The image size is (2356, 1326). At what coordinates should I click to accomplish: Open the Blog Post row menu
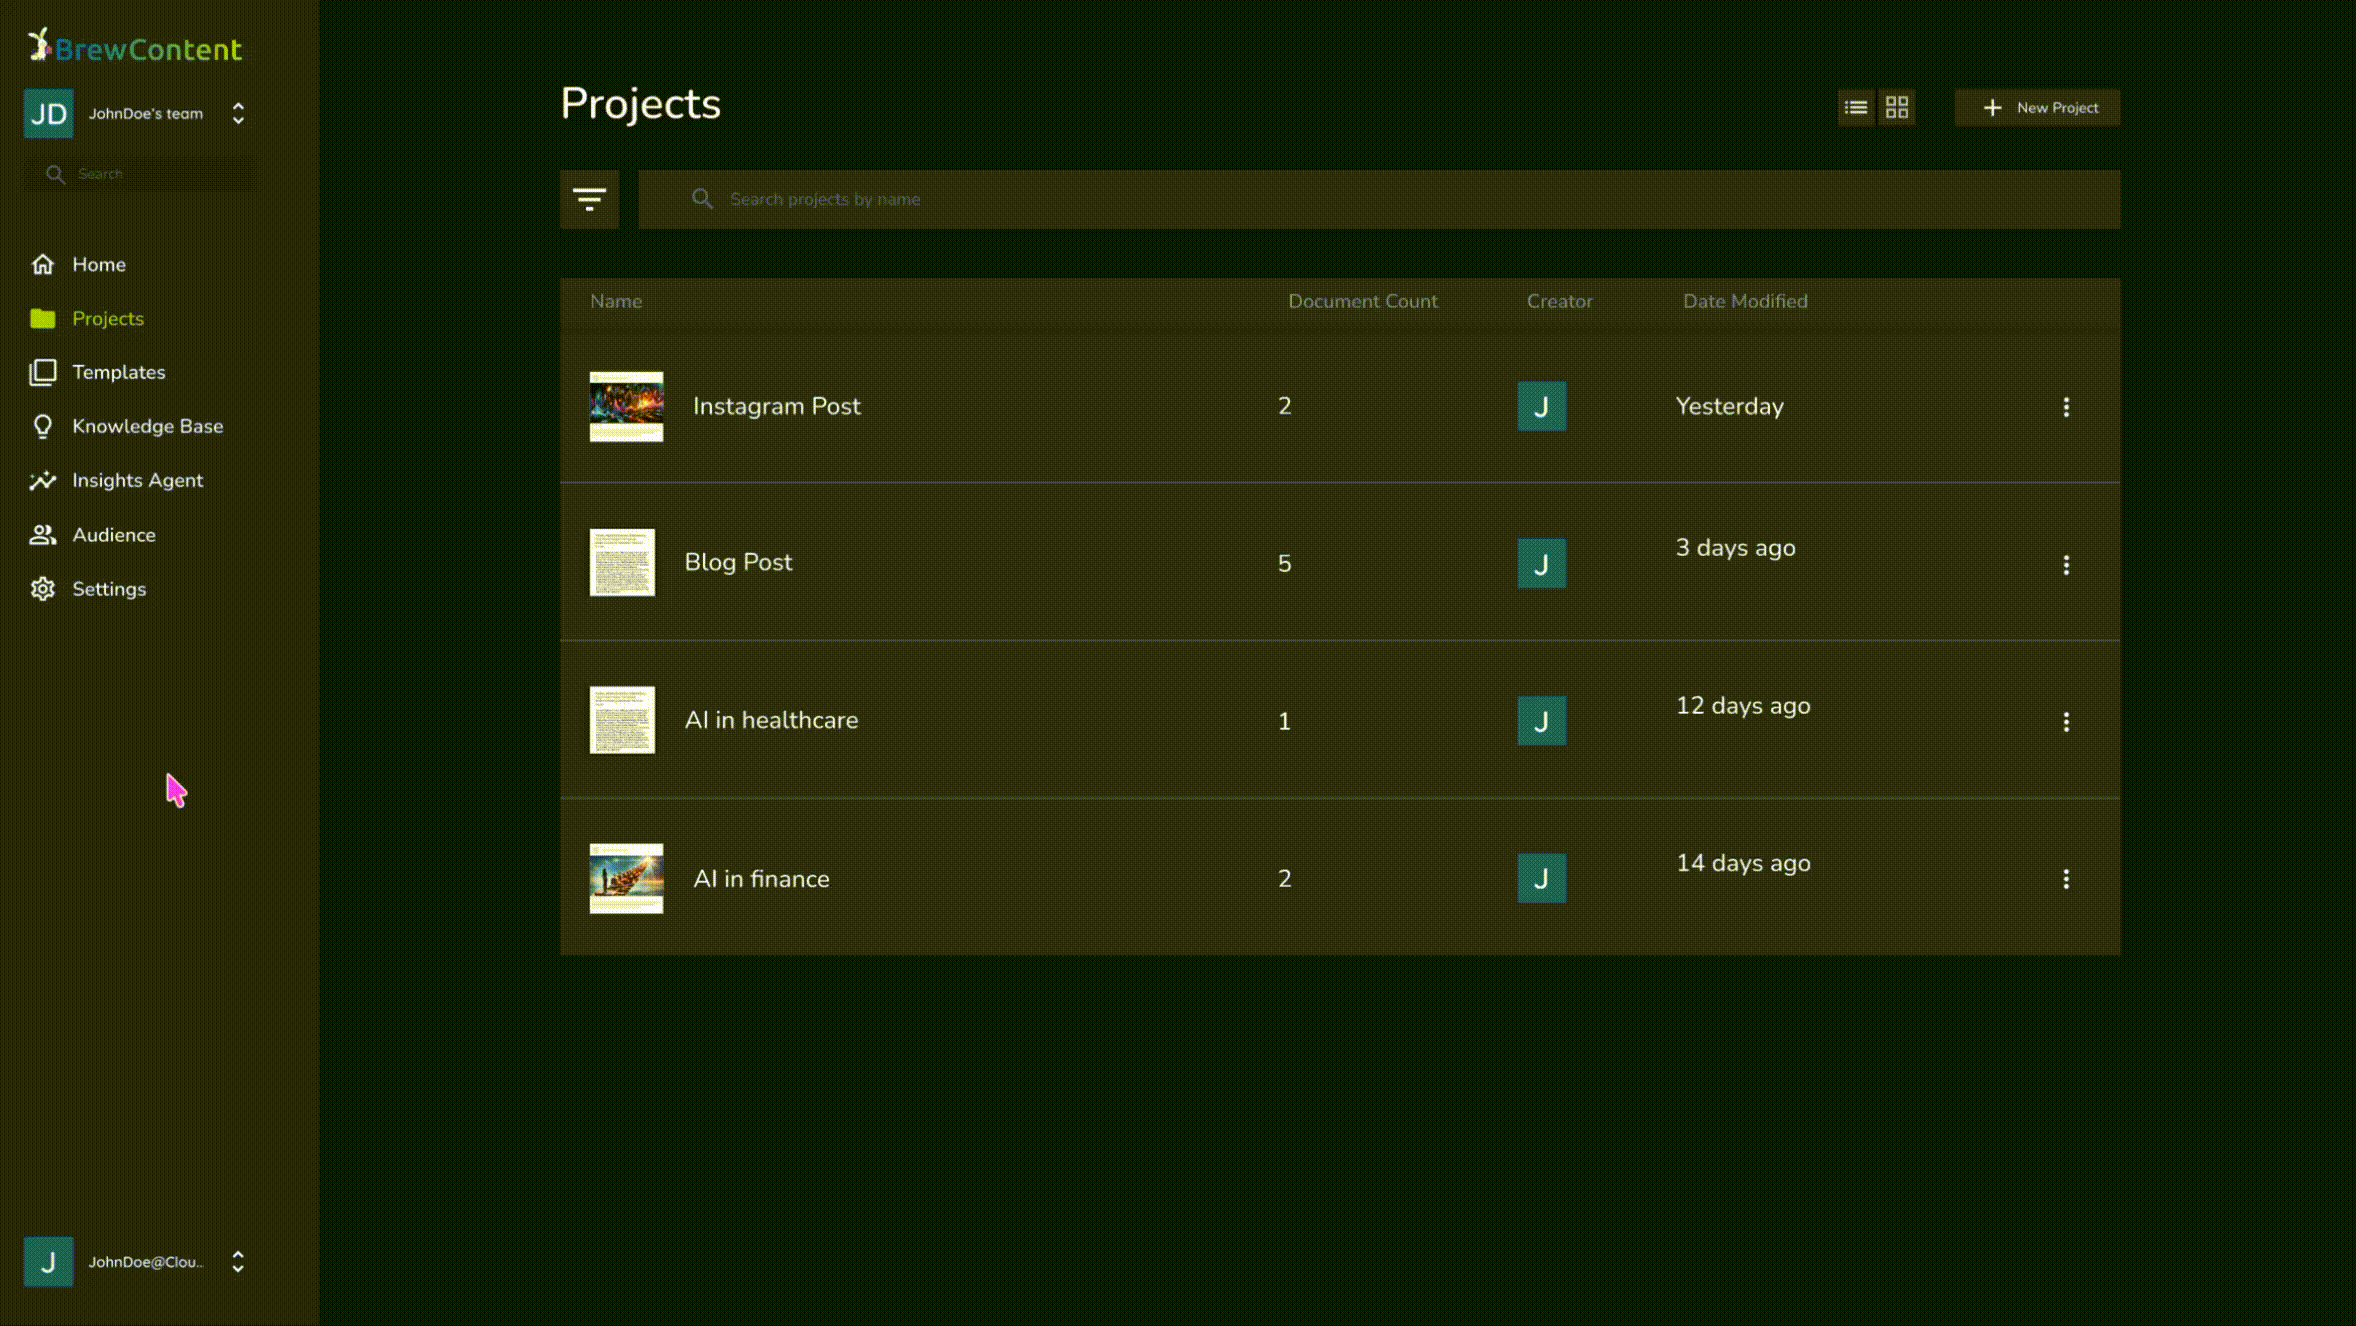click(x=2066, y=565)
